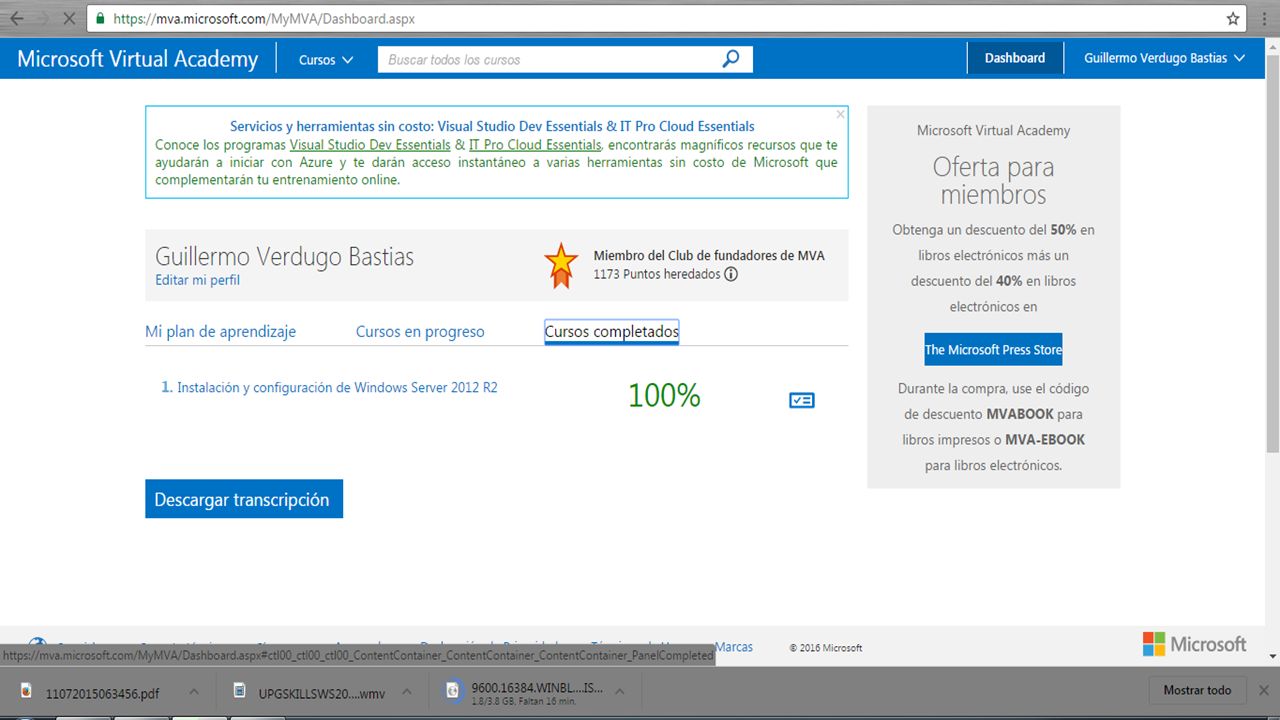Dismiss the Dev Essentials banner
This screenshot has width=1280, height=720.
(840, 114)
